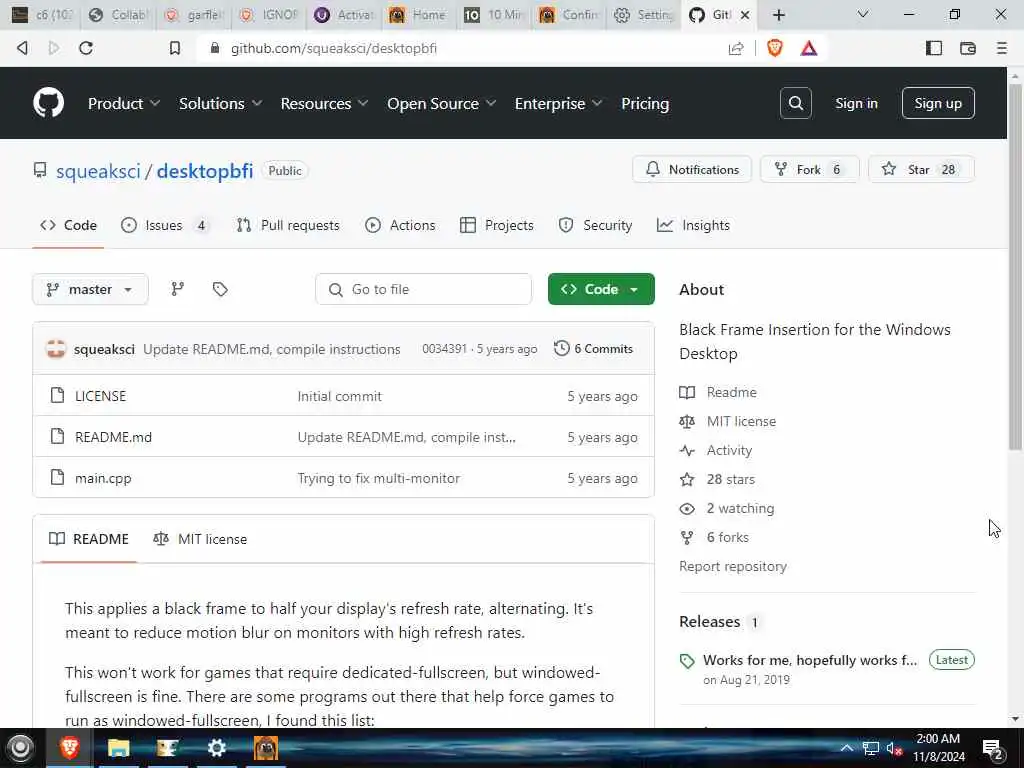Open the LICENSE file
1024x768 pixels.
(x=101, y=396)
